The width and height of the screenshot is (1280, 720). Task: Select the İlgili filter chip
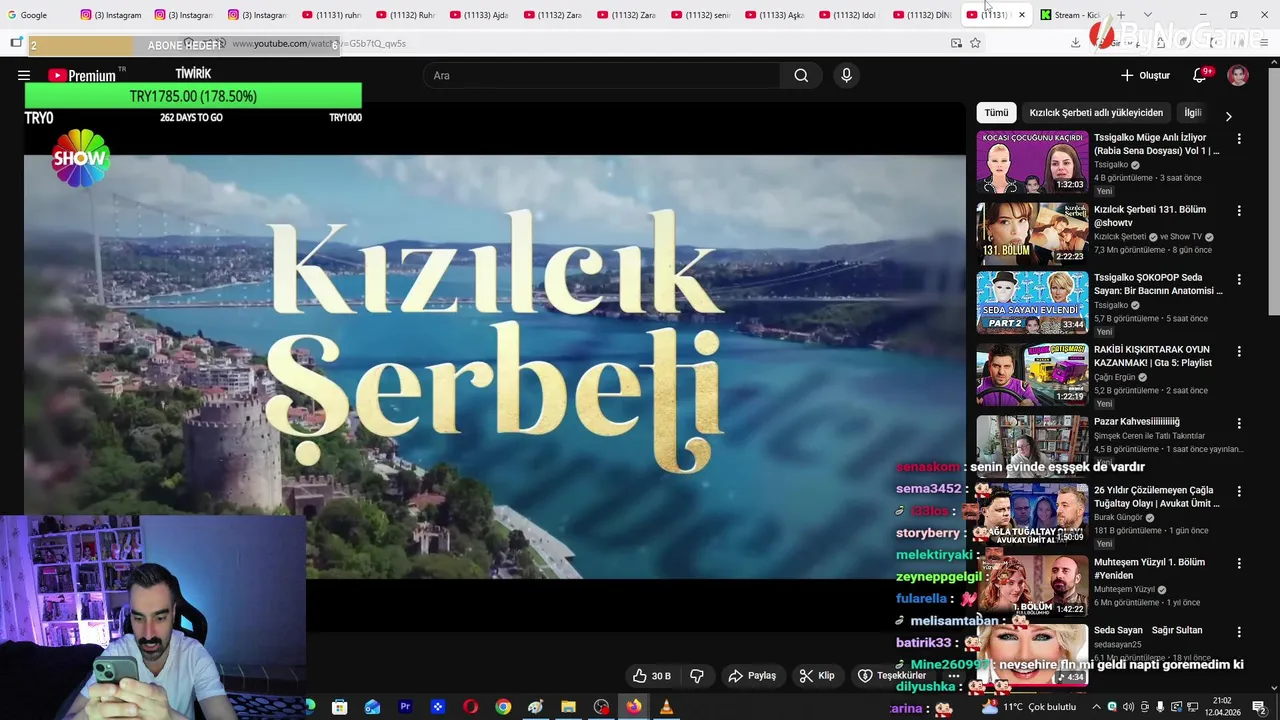pos(1192,113)
